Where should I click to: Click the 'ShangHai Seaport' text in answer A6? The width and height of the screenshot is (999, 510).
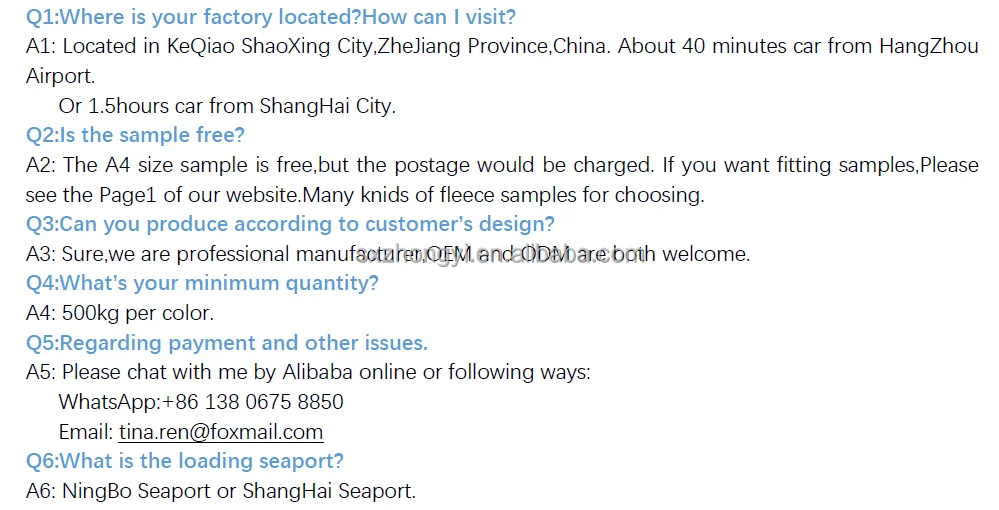[x=328, y=491]
